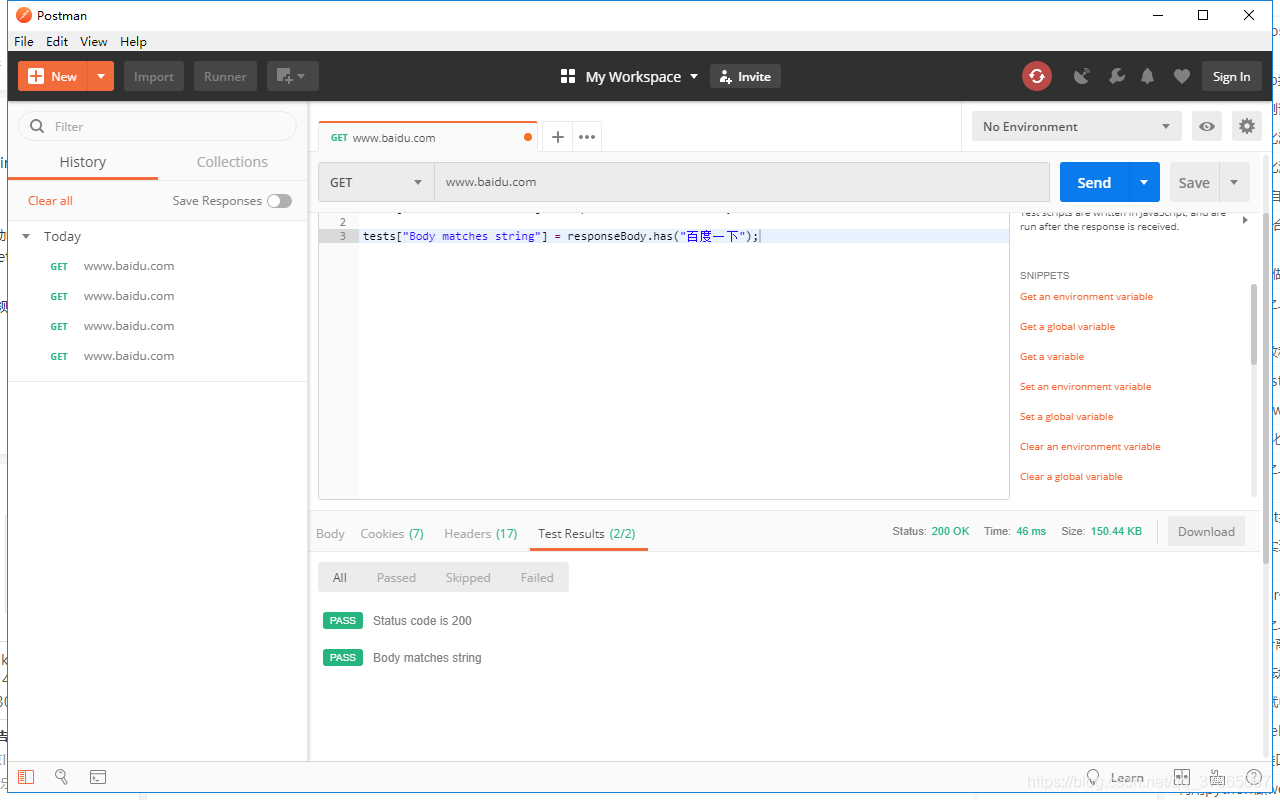Open the New button dropdown arrow

coord(101,76)
